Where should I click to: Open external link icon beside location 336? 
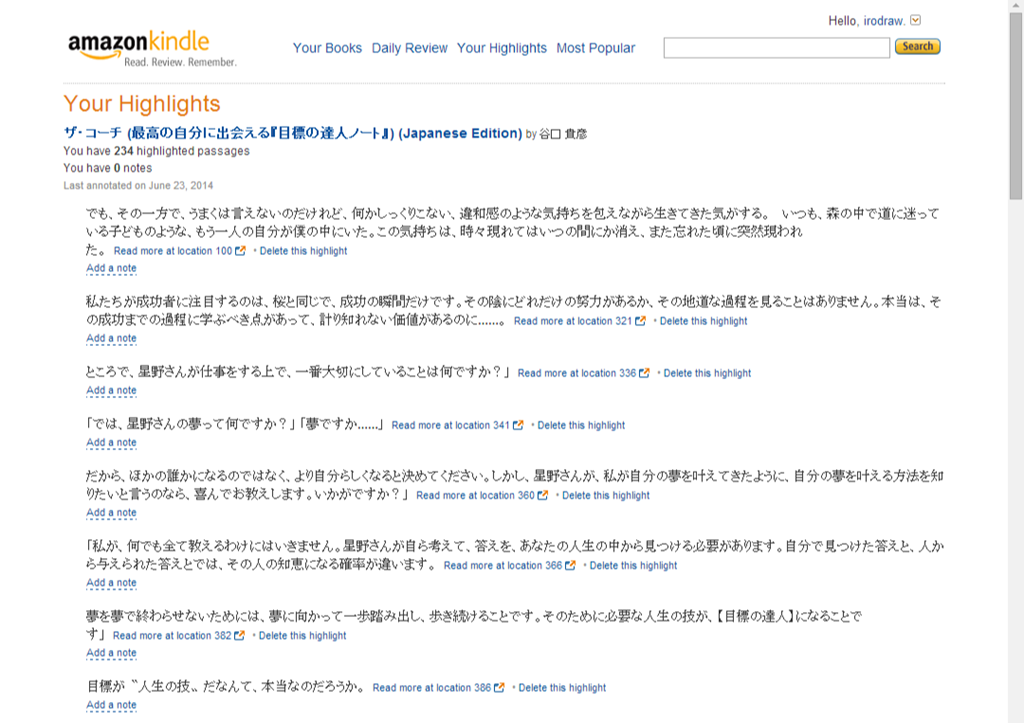645,373
